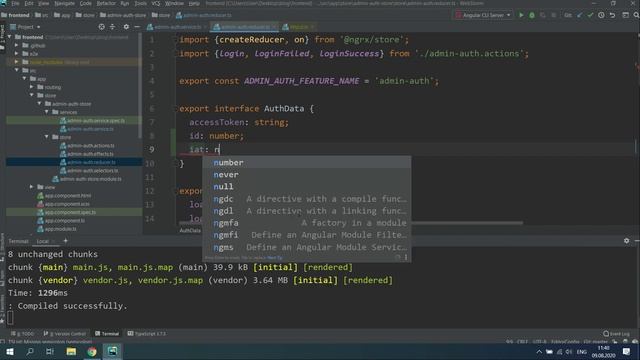Image resolution: width=640 pixels, height=360 pixels.
Task: Commit changes with the green checkmark icon
Action: [x=590, y=15]
